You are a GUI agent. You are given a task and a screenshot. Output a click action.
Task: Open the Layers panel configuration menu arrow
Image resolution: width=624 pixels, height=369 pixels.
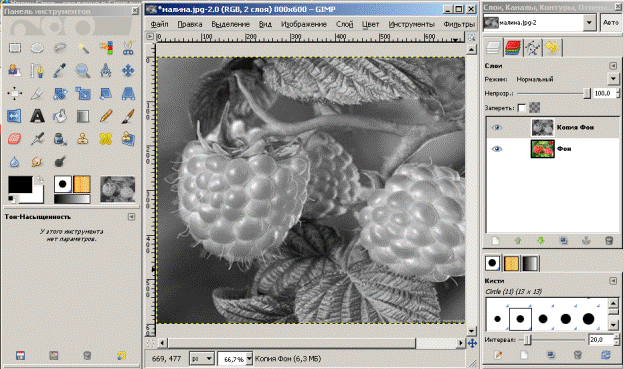(613, 66)
